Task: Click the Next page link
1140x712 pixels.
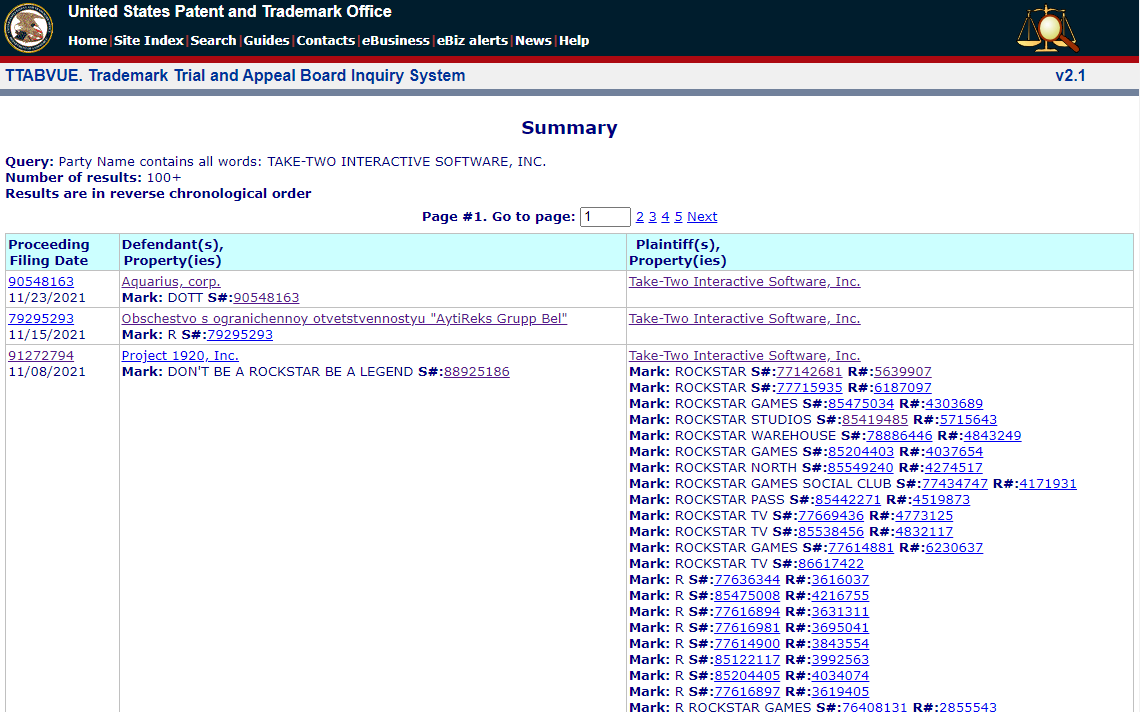Action: pos(702,217)
